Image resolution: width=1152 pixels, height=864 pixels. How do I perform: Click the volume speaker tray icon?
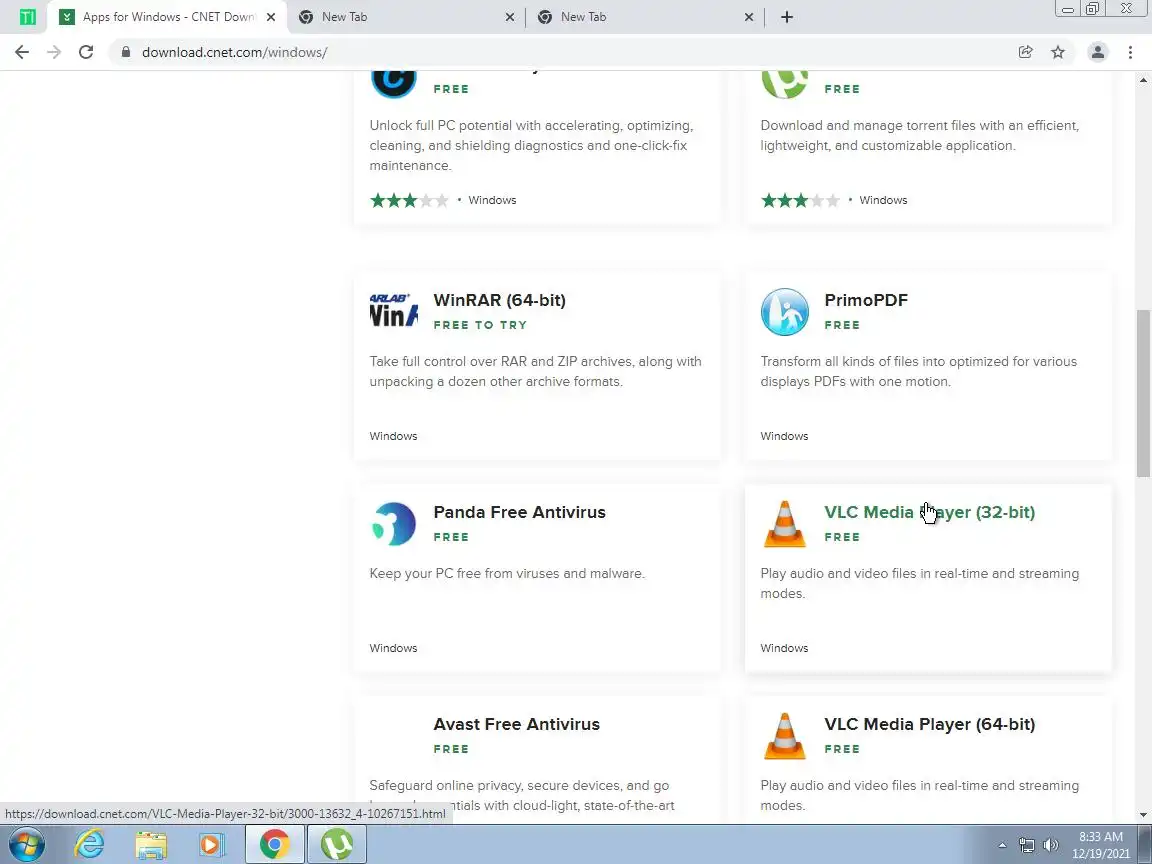(1051, 846)
